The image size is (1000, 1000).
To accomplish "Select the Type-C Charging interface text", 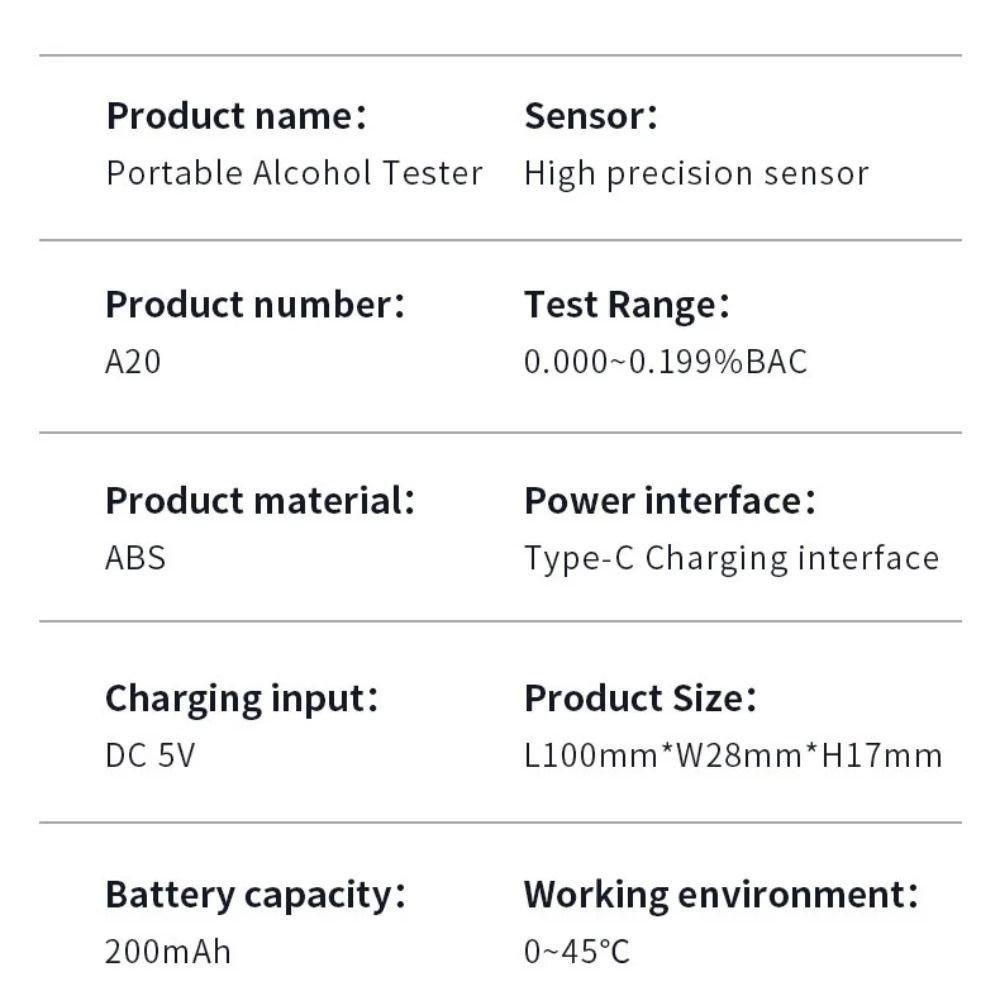I will [x=732, y=559].
